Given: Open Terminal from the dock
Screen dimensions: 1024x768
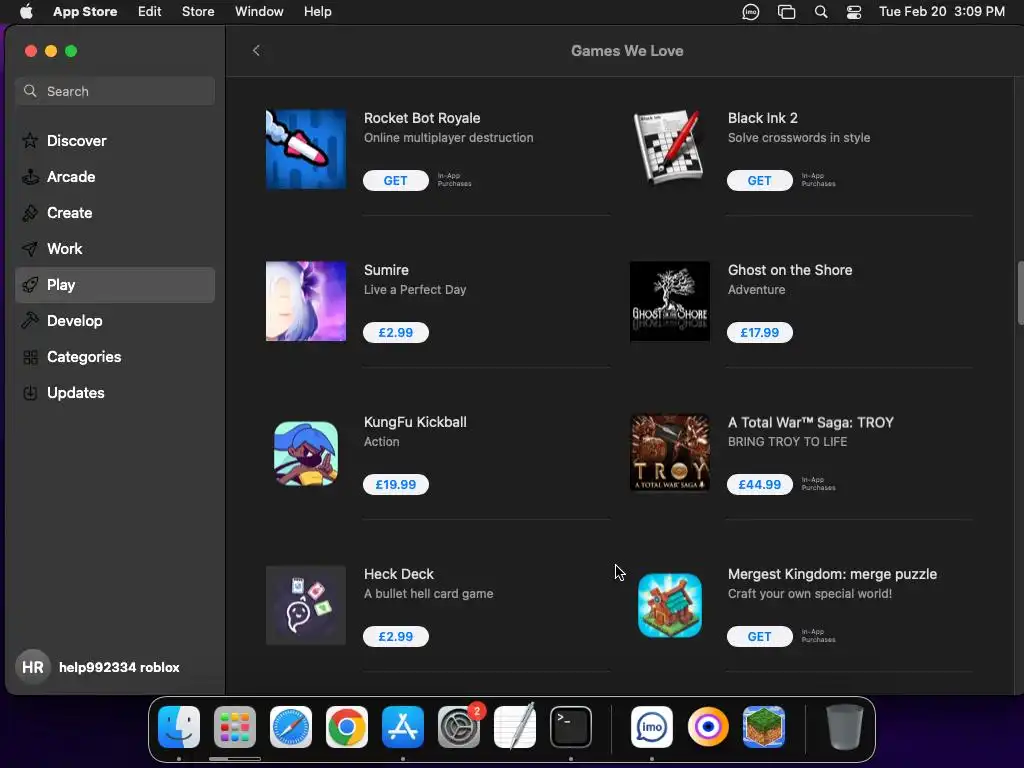Looking at the screenshot, I should pos(571,727).
